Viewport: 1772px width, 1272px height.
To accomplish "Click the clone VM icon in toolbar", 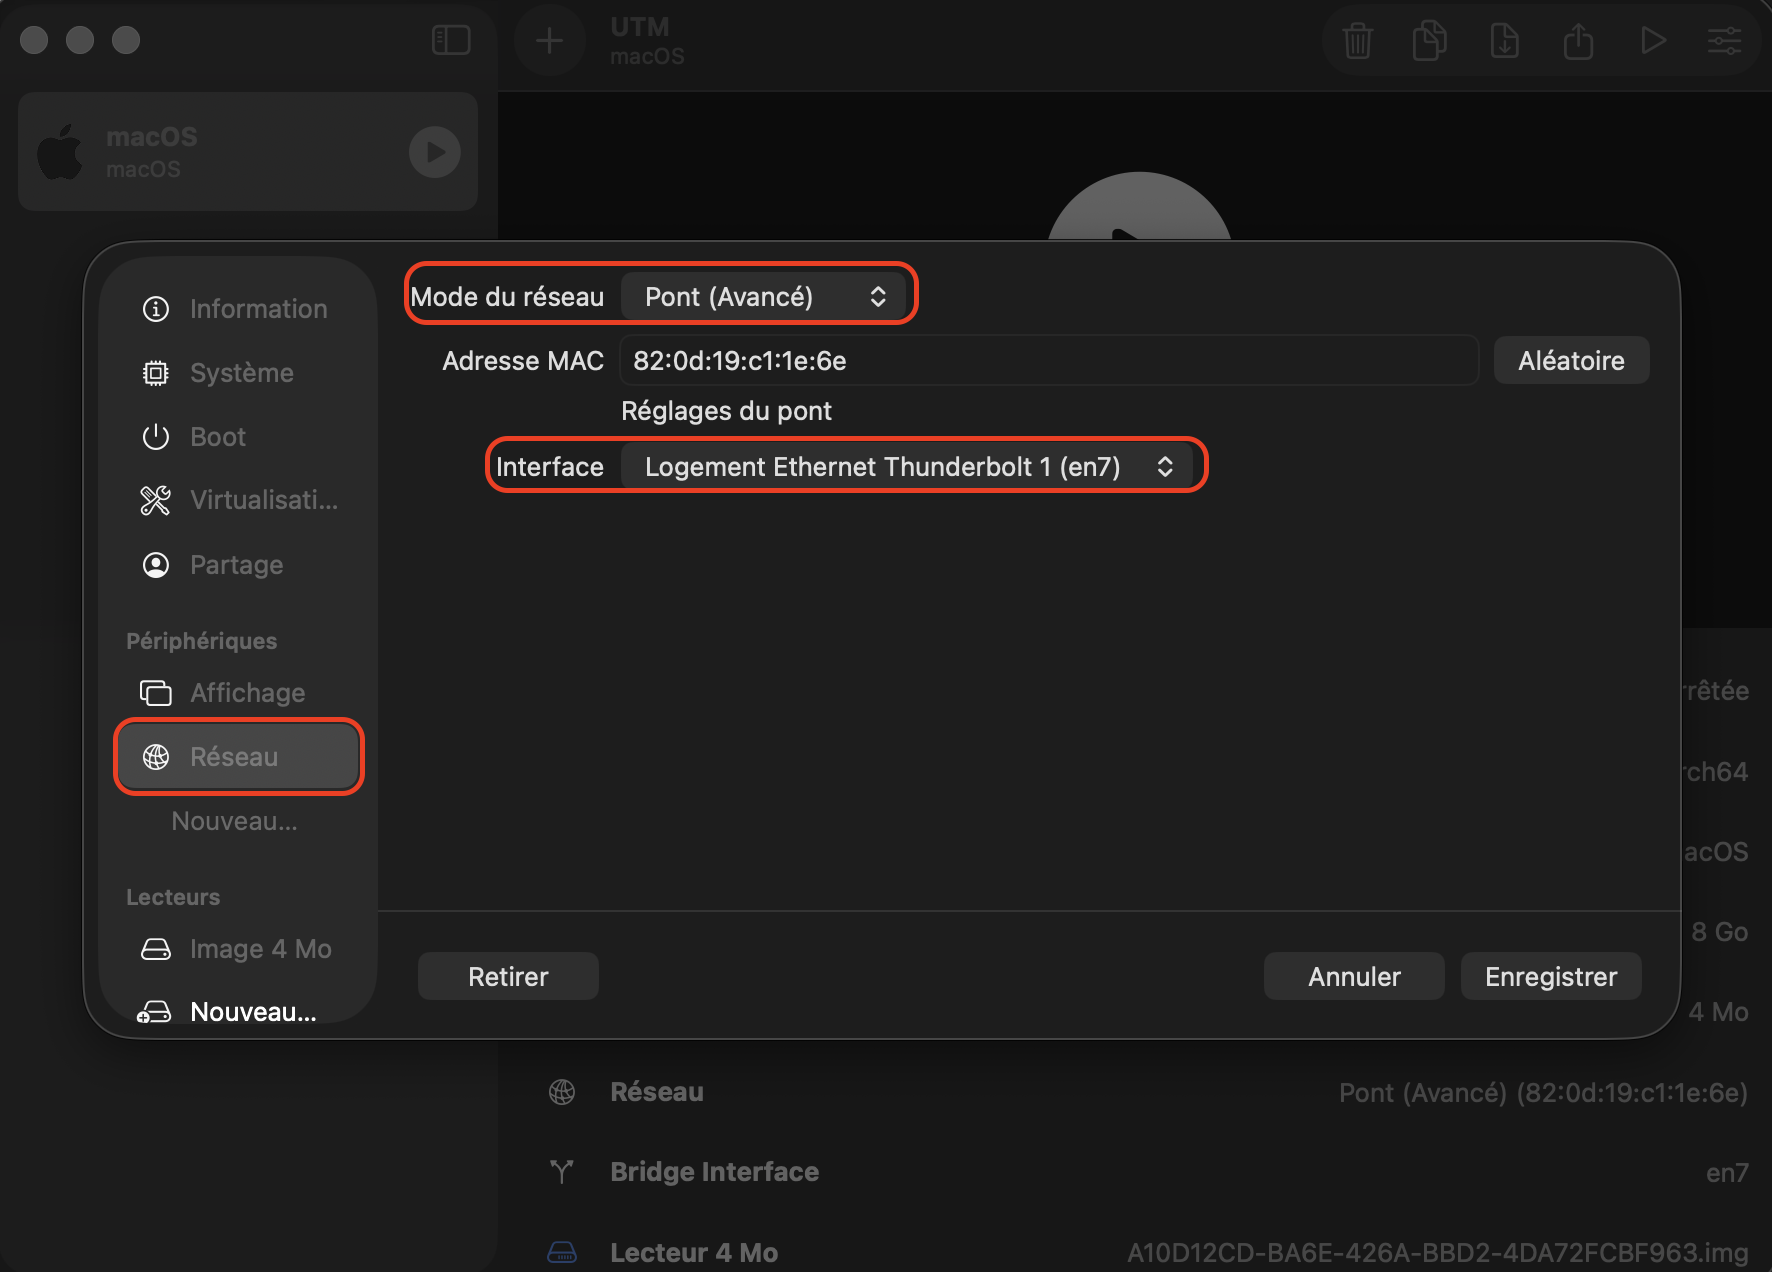I will pos(1430,41).
